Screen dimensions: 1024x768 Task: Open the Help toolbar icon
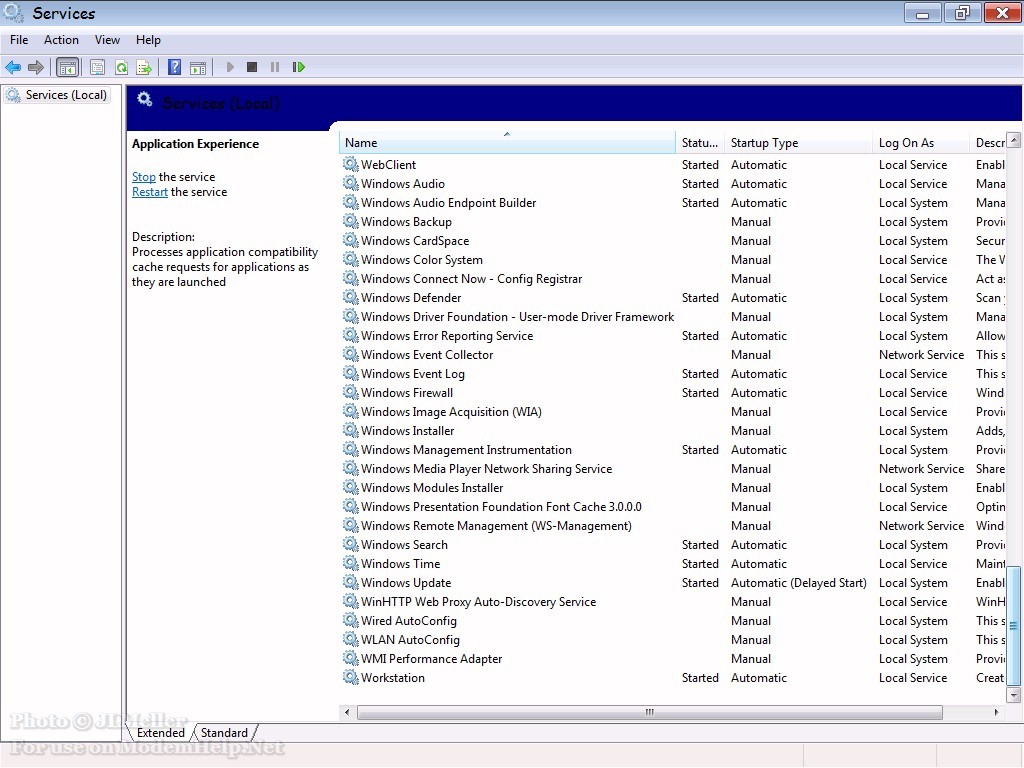[174, 67]
